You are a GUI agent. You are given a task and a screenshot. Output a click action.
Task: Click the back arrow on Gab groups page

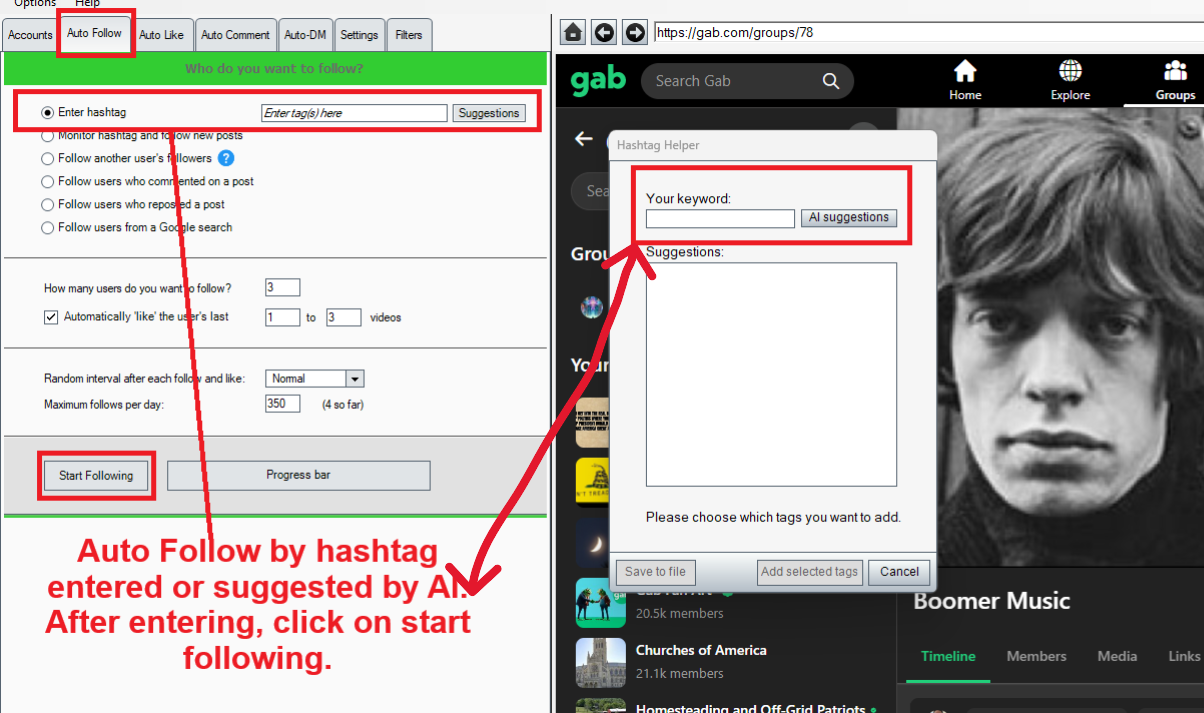tap(584, 139)
